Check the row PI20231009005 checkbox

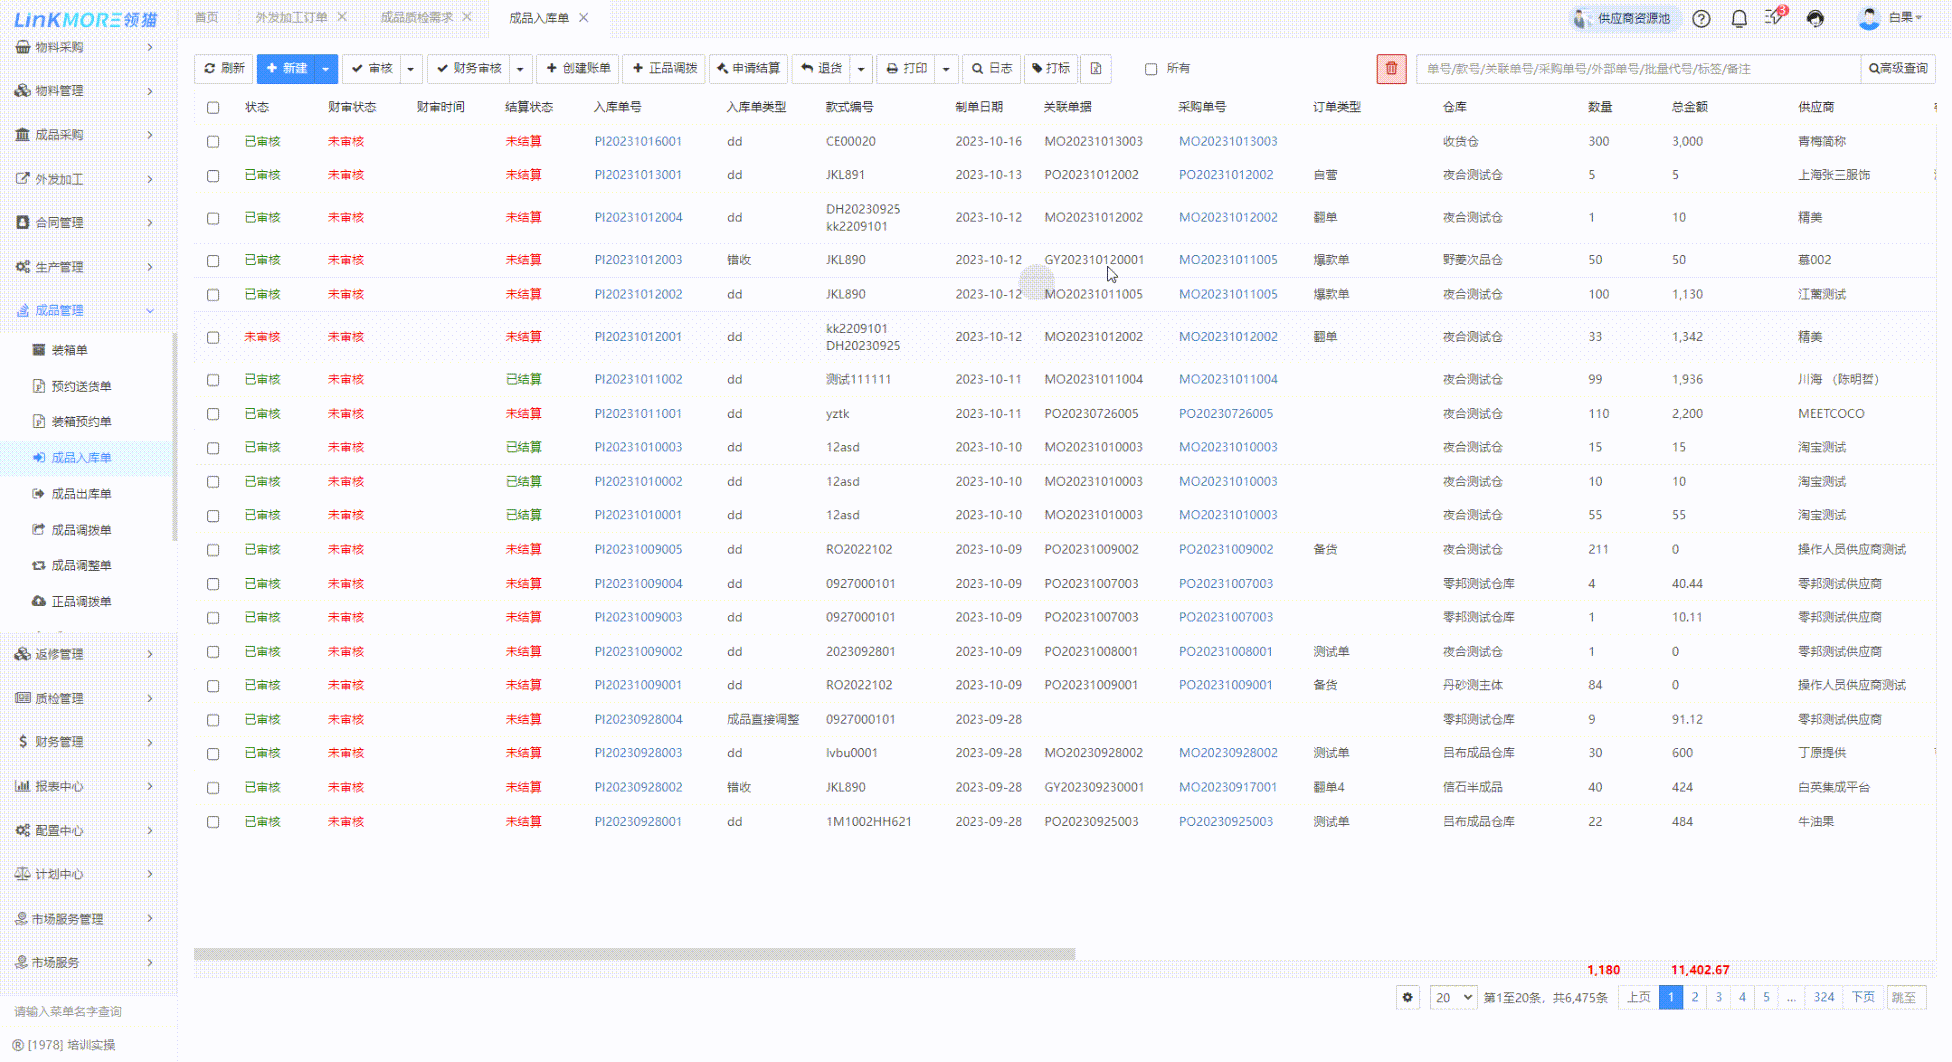point(213,550)
